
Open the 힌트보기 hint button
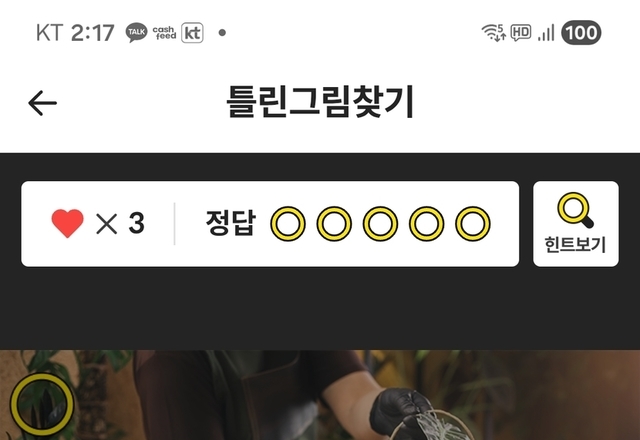click(x=576, y=224)
